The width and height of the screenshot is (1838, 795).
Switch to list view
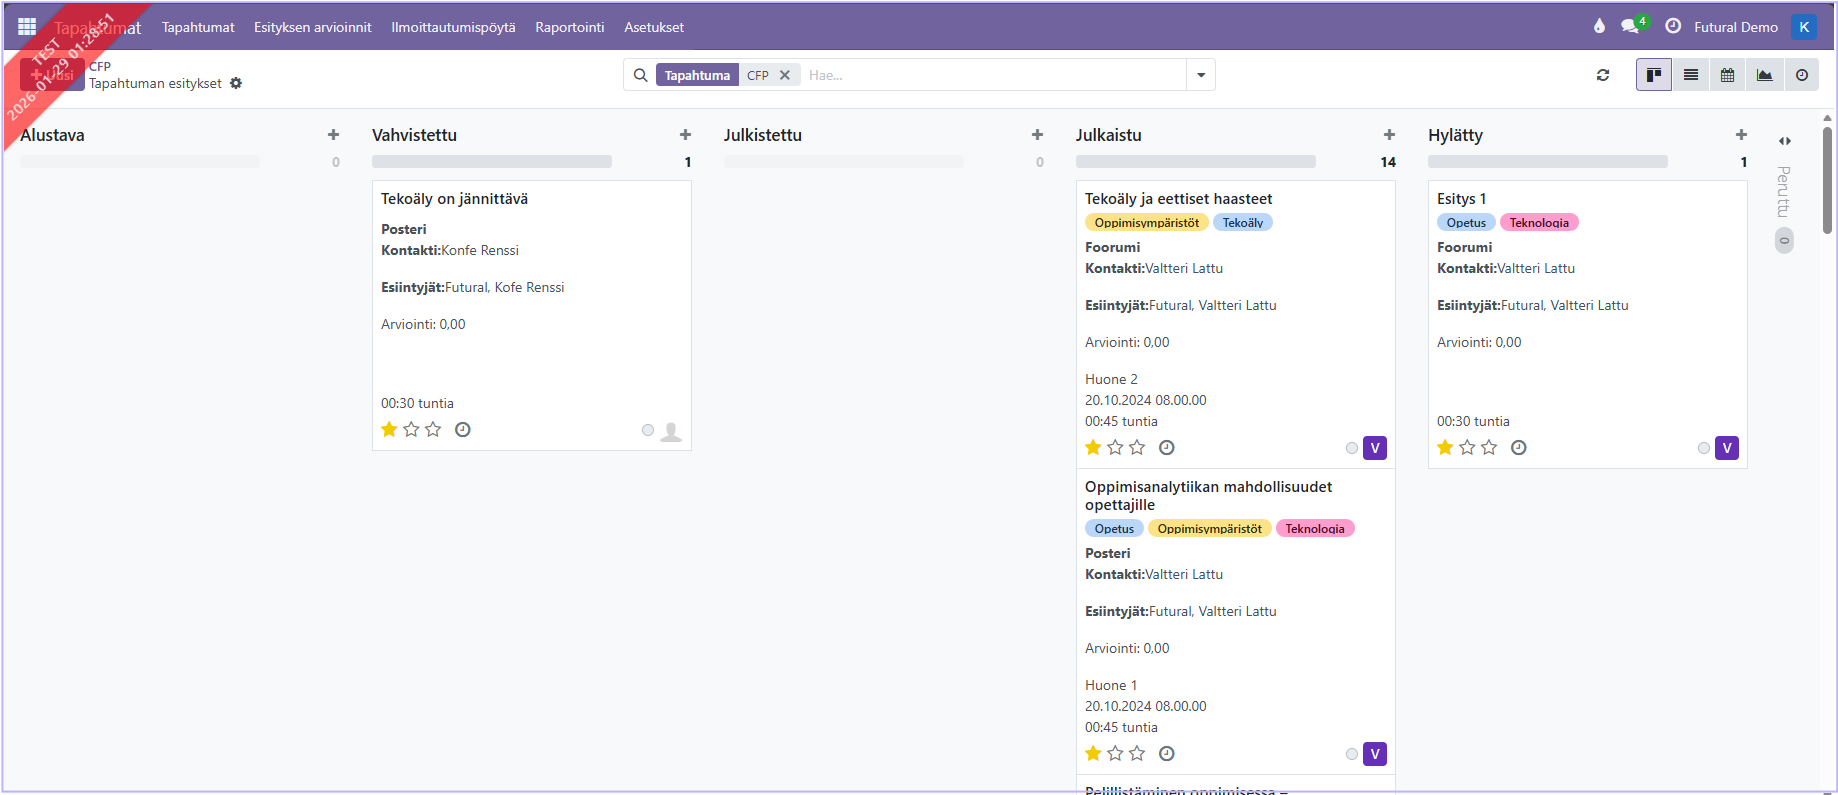click(x=1690, y=75)
